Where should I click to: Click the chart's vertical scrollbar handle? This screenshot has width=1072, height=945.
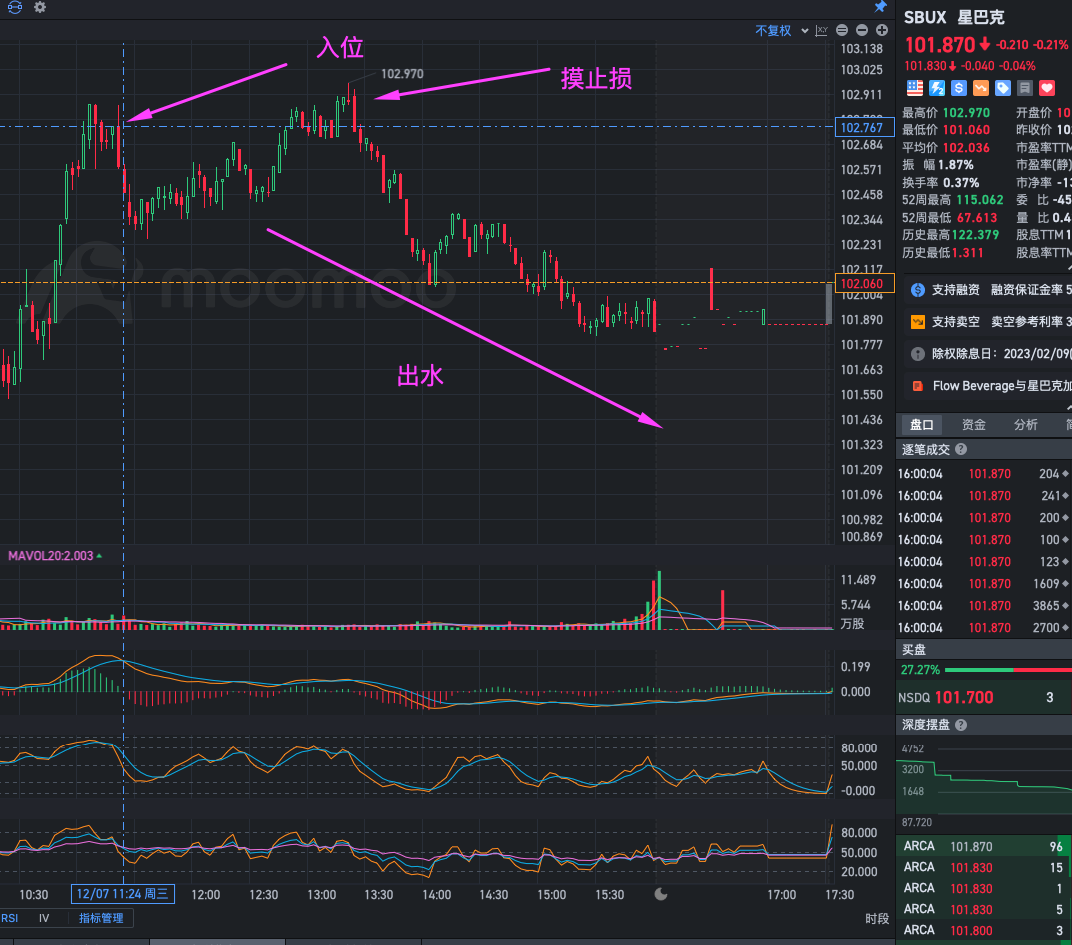coord(829,304)
